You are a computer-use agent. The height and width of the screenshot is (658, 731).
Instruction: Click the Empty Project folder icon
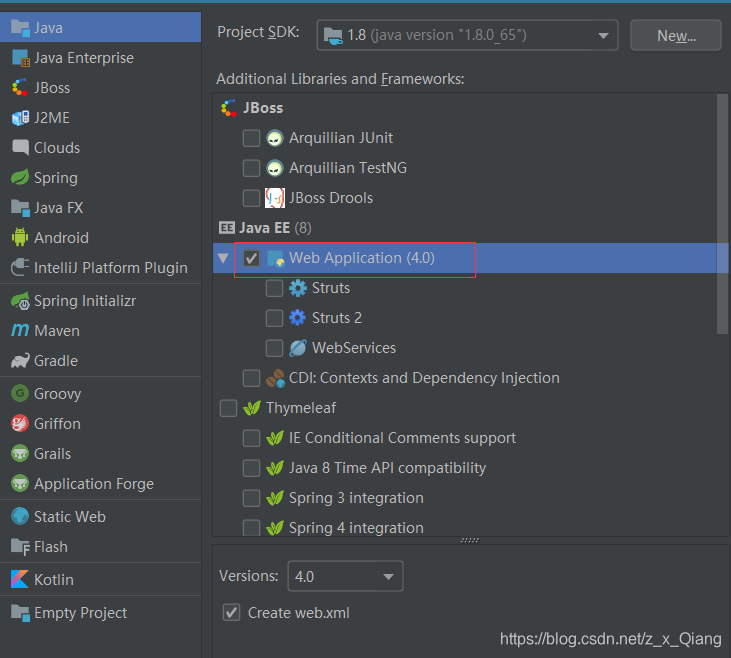coord(20,612)
